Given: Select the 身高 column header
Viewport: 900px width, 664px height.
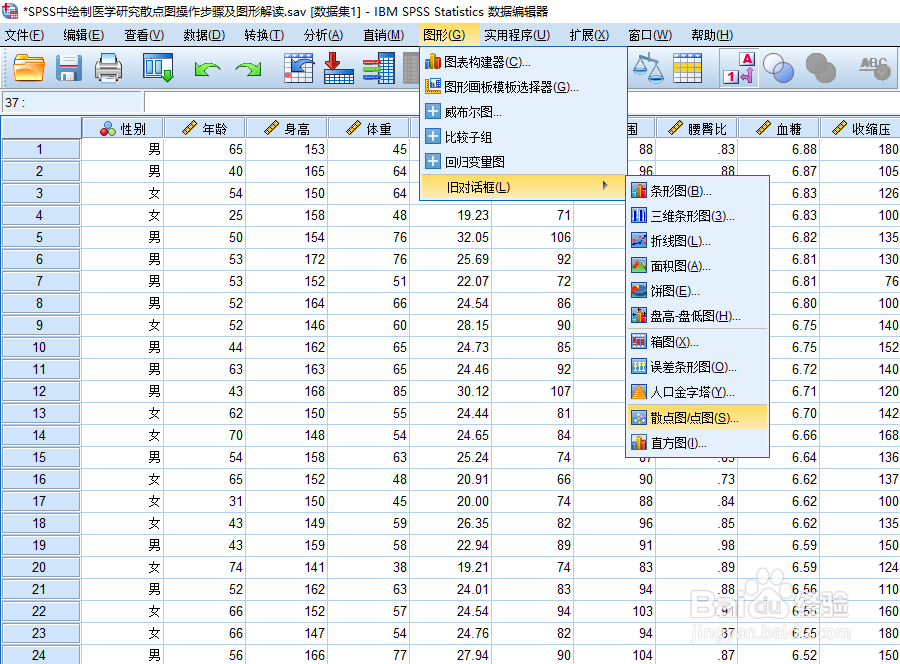Looking at the screenshot, I should 287,129.
